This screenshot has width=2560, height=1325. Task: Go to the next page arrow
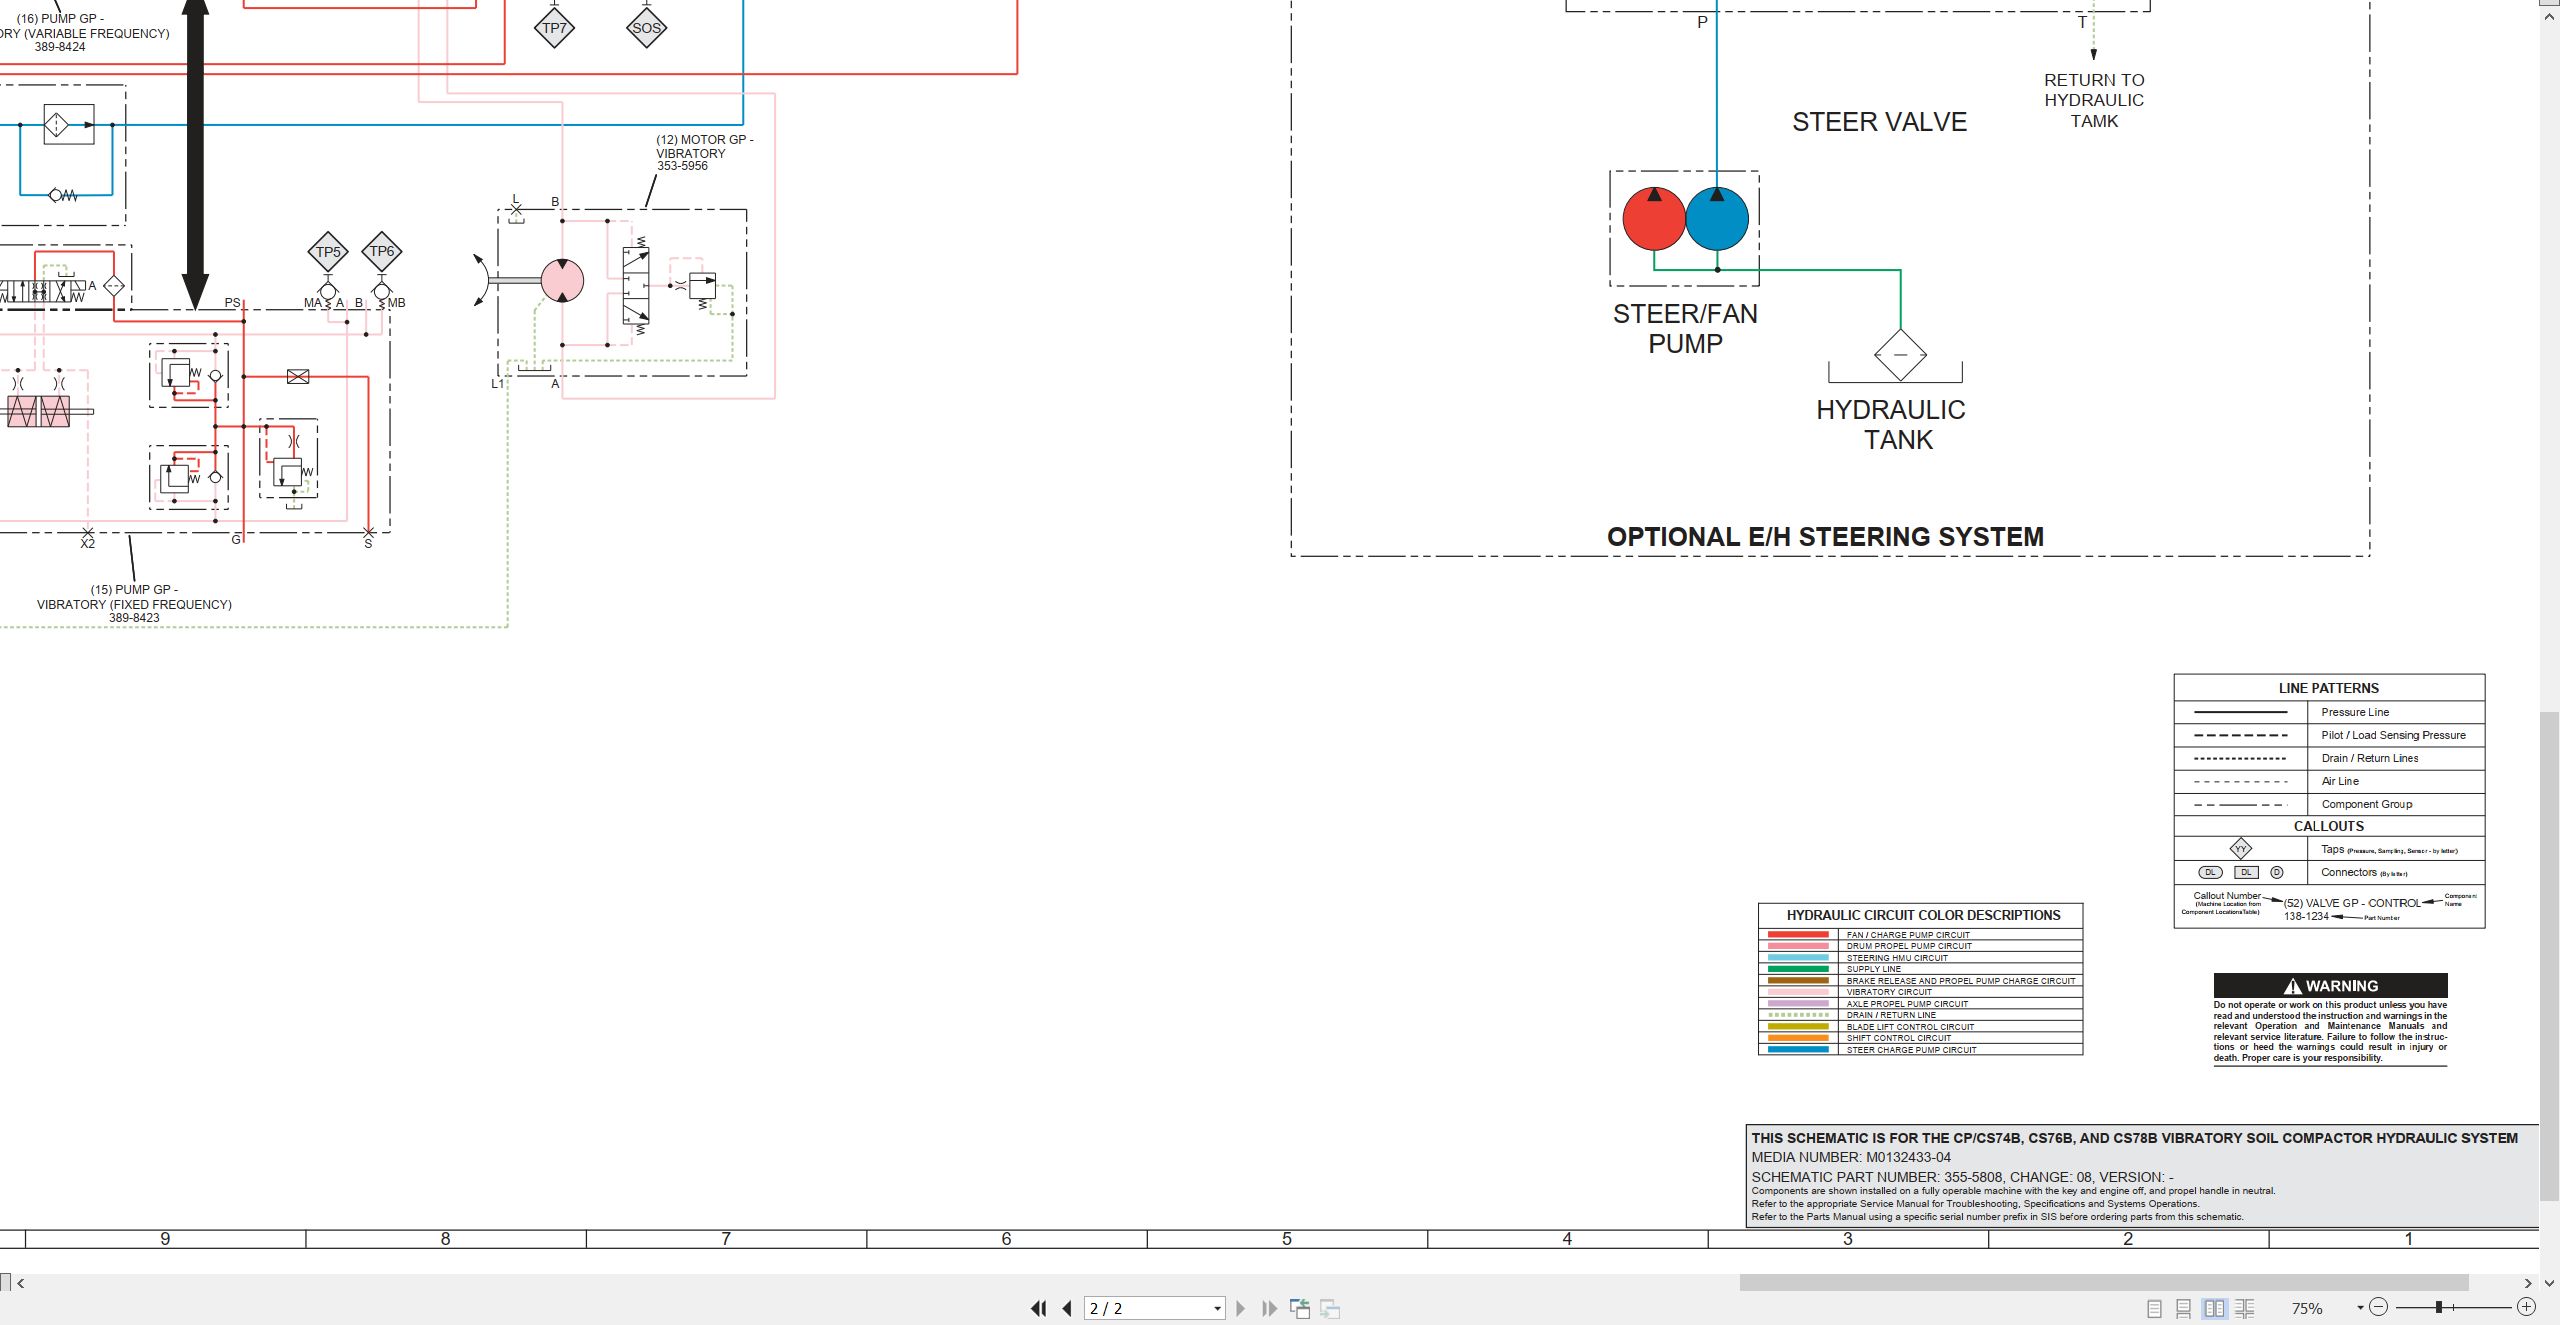[x=1240, y=1308]
